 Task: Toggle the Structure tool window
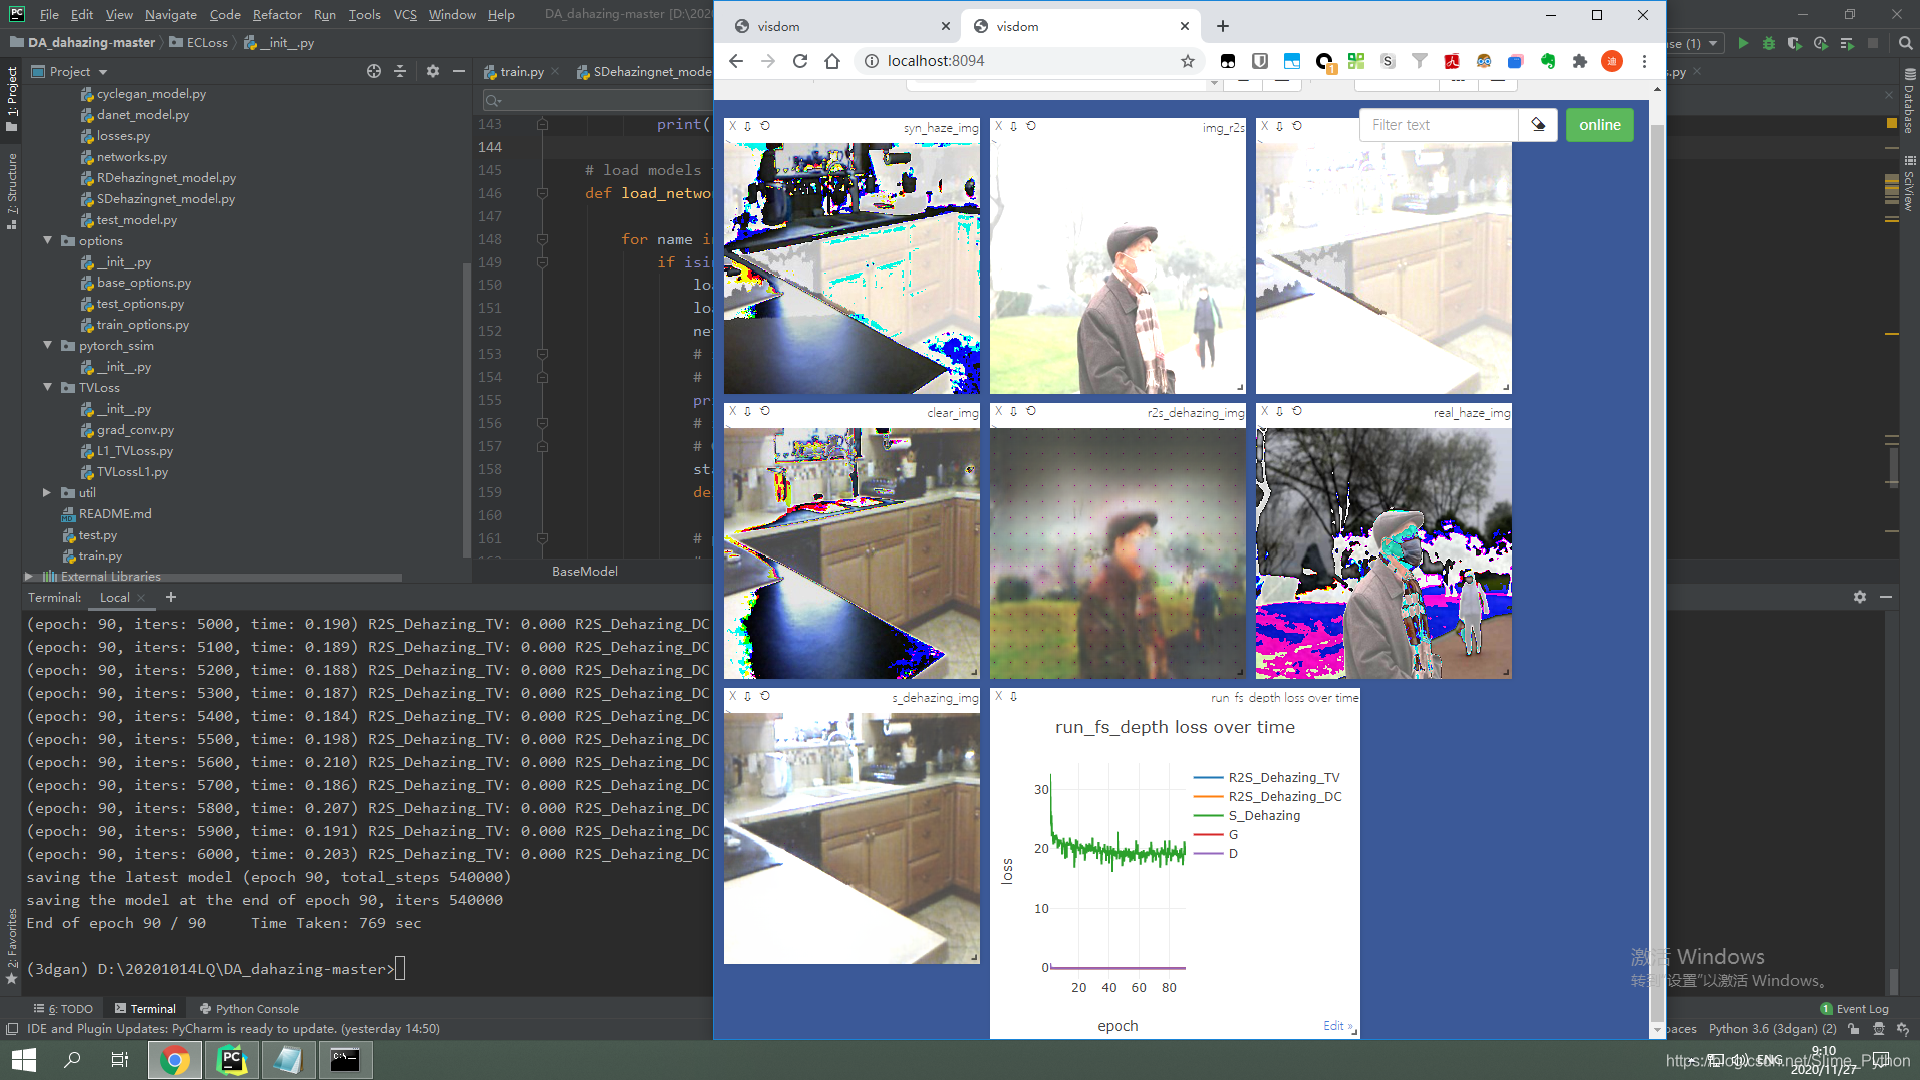coord(12,190)
